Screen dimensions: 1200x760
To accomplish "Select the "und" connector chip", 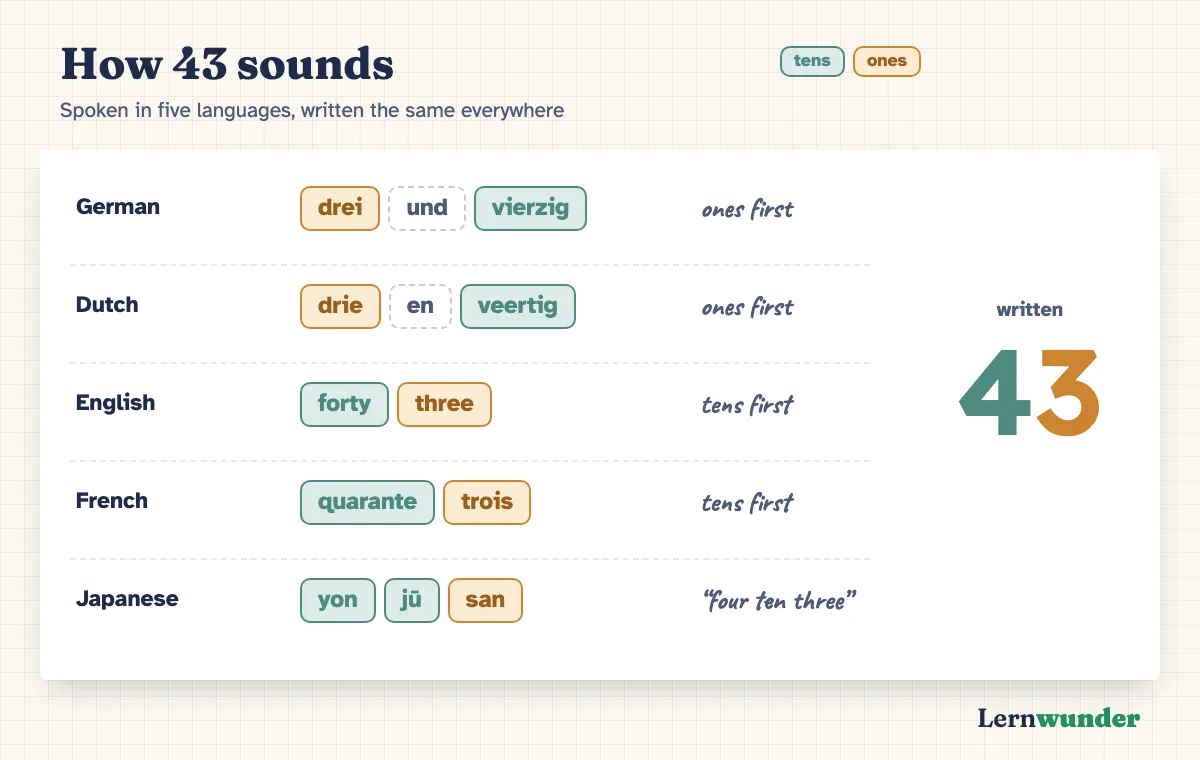I will click(x=427, y=208).
